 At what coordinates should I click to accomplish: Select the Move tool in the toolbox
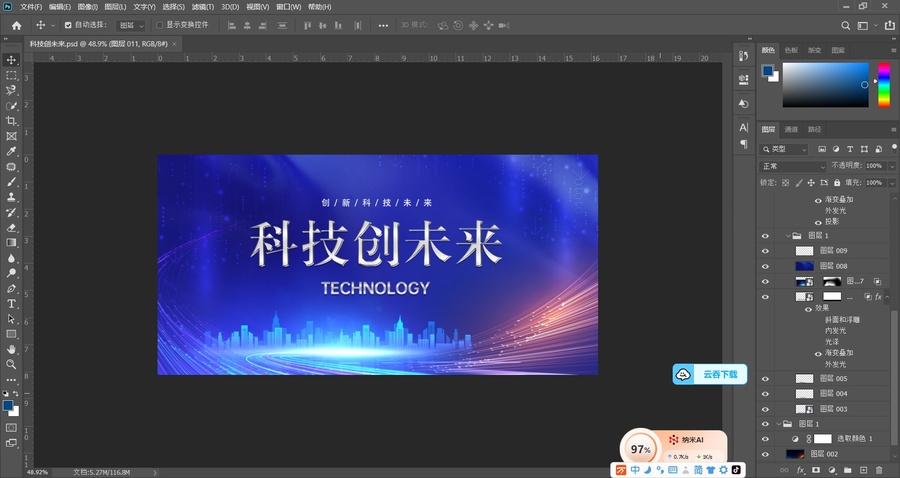click(11, 60)
